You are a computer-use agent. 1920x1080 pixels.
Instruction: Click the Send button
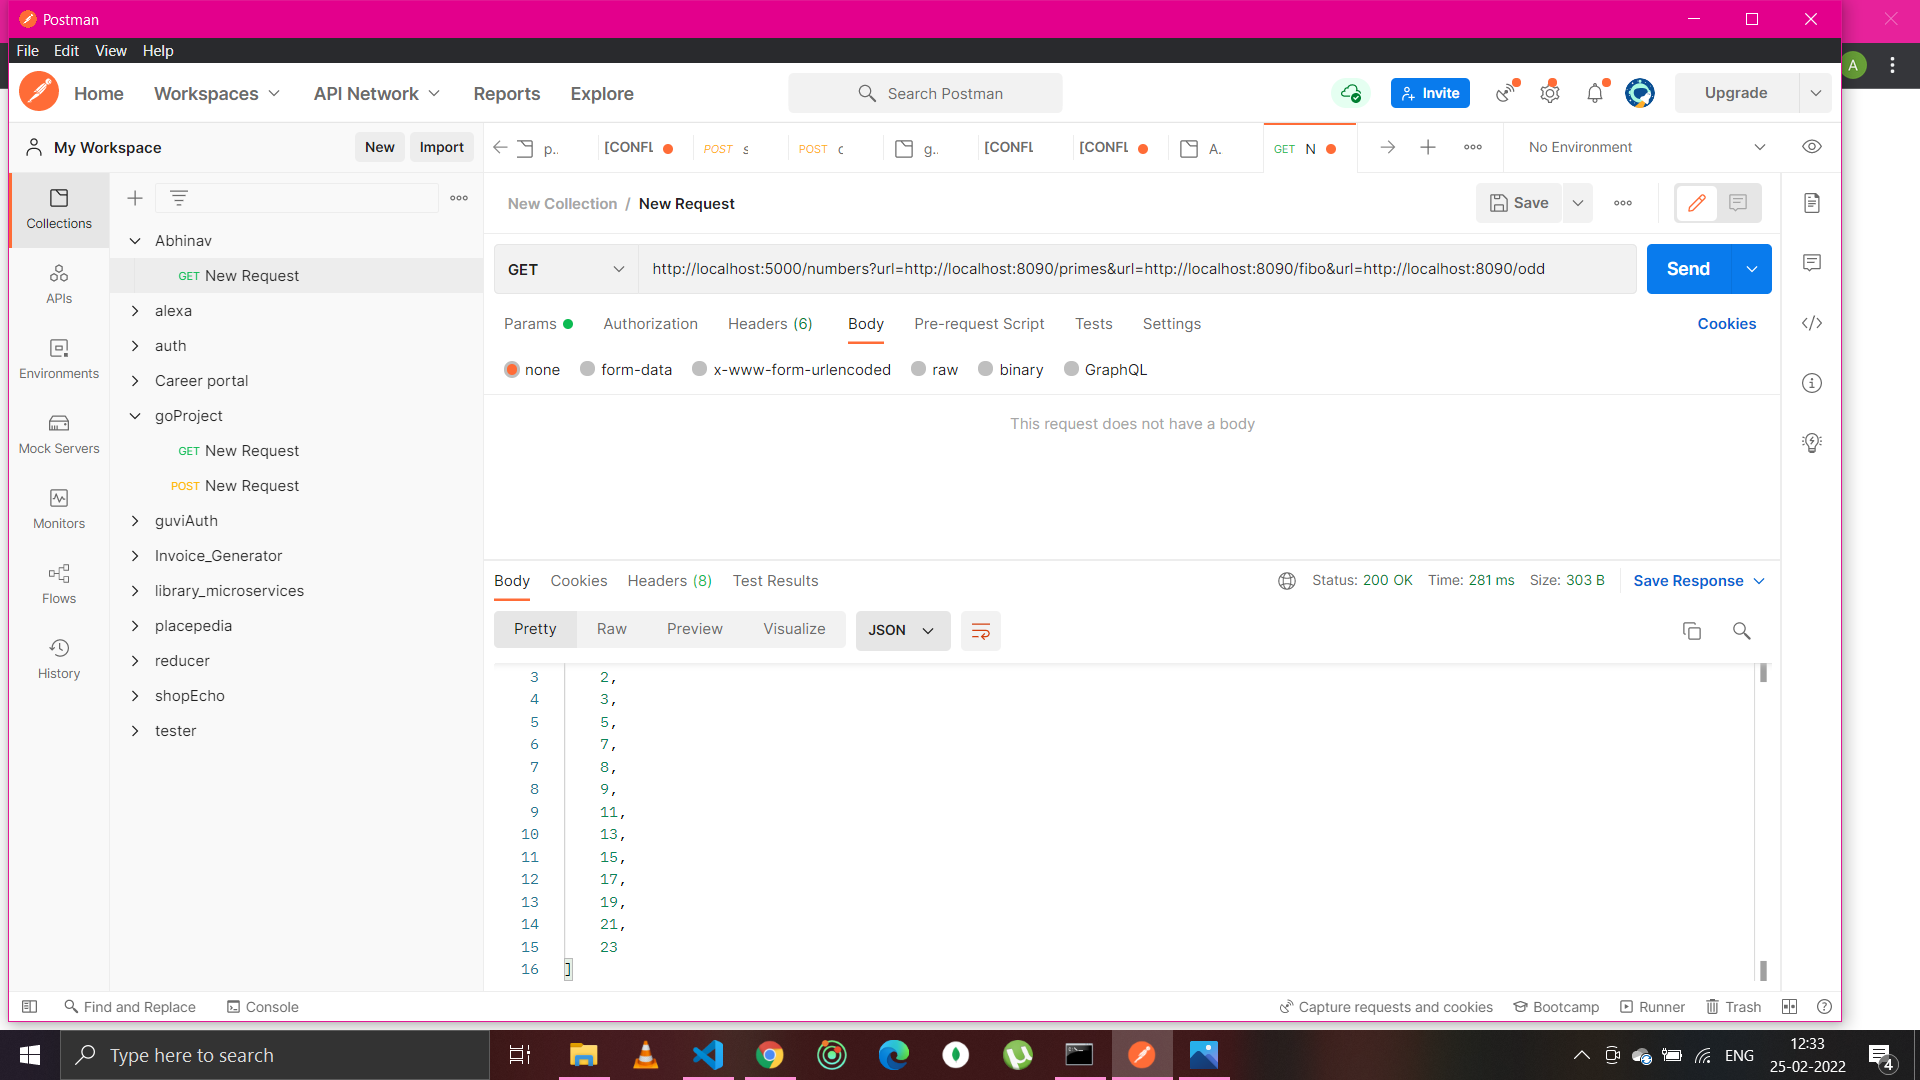coord(1688,269)
